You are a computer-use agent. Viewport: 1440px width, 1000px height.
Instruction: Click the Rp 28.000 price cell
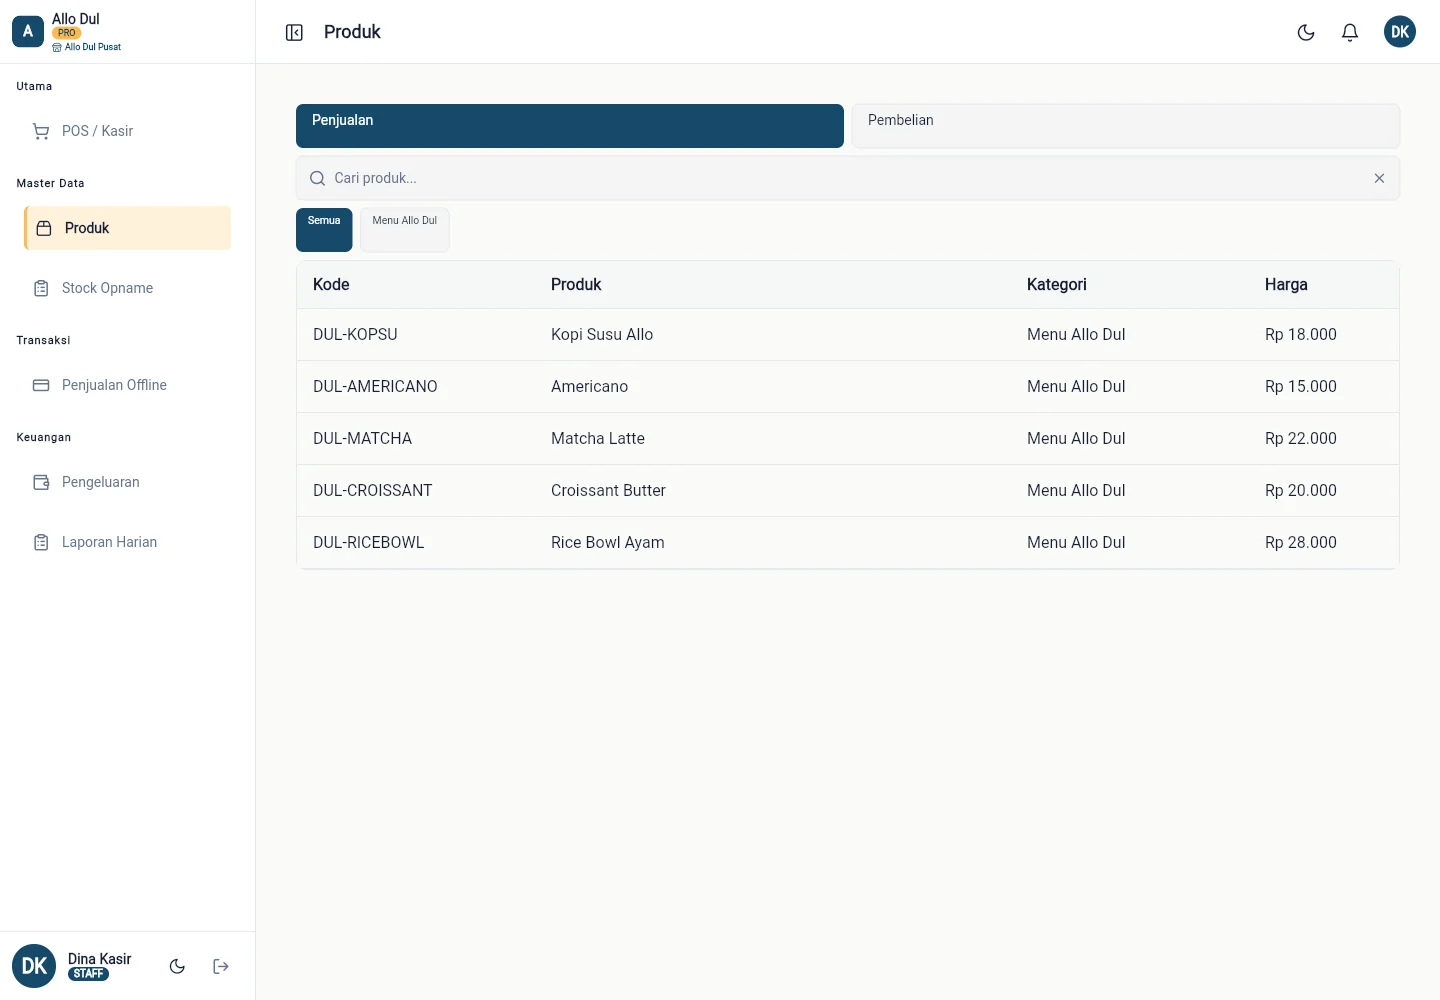pos(1301,543)
